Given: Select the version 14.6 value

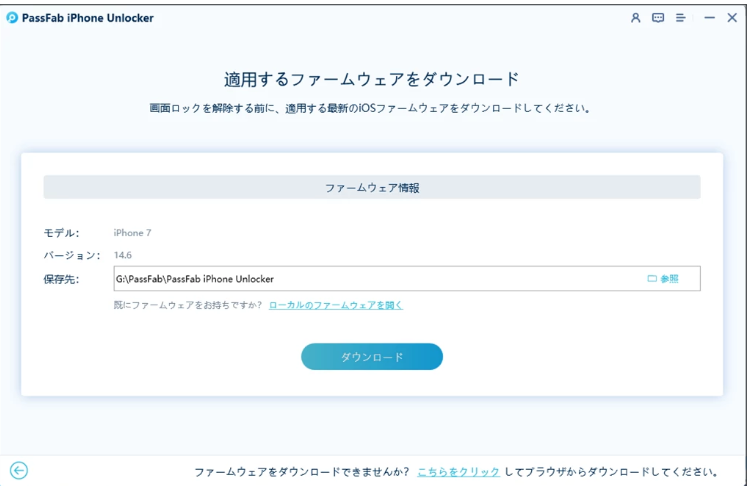Looking at the screenshot, I should [123, 255].
